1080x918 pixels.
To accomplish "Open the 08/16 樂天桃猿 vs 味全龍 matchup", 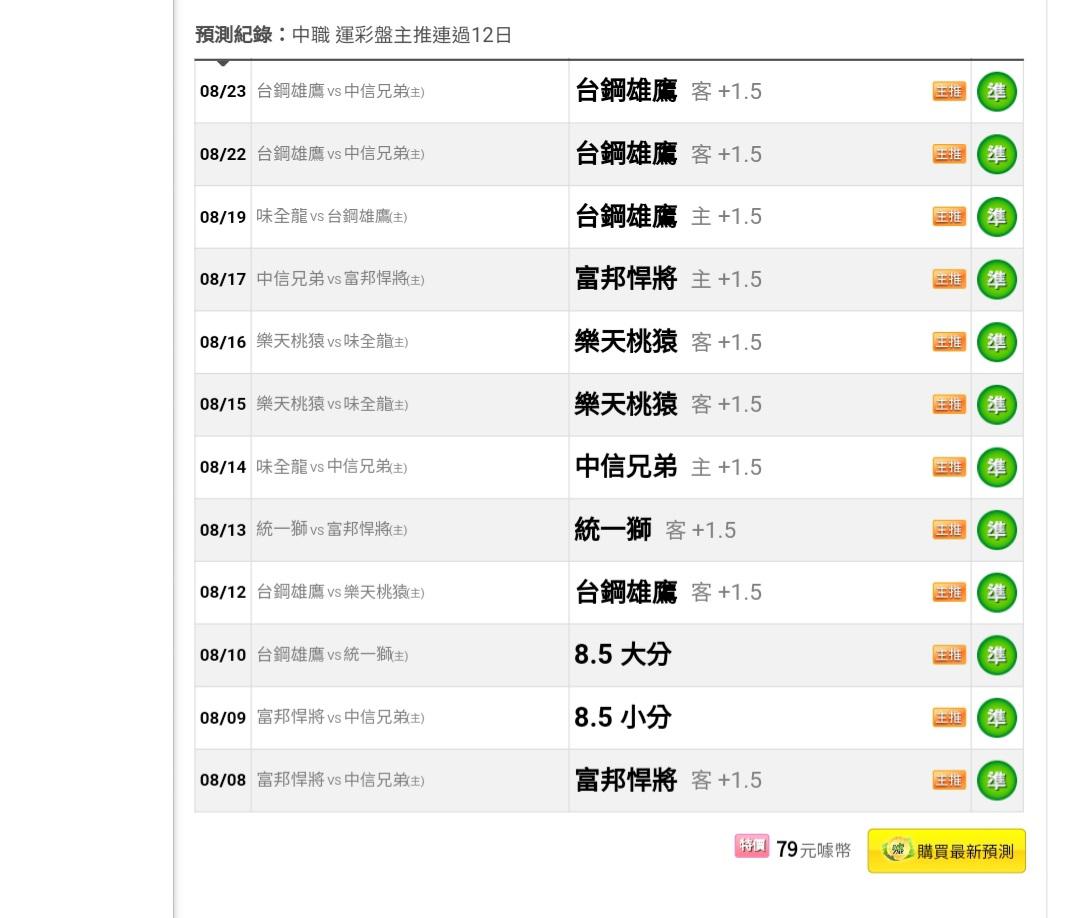I will click(333, 342).
